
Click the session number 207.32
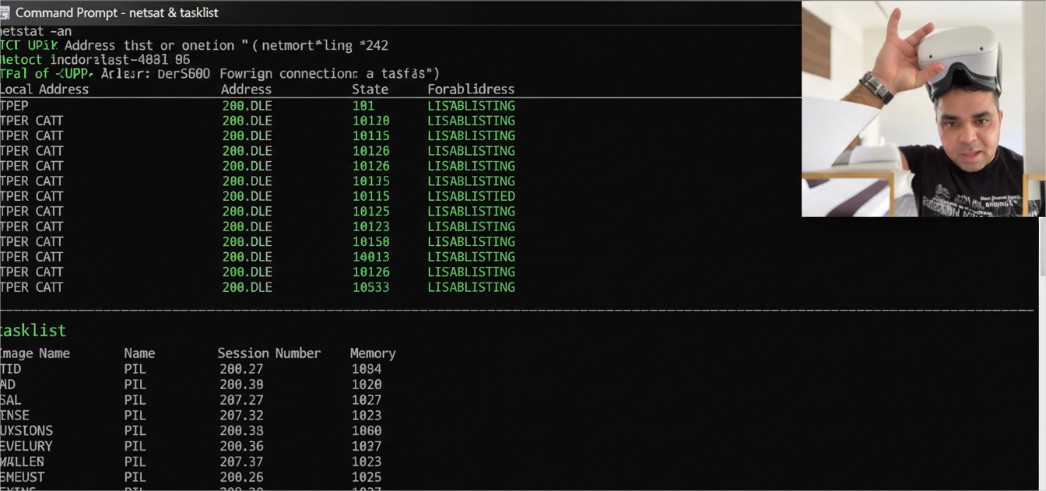click(x=241, y=415)
